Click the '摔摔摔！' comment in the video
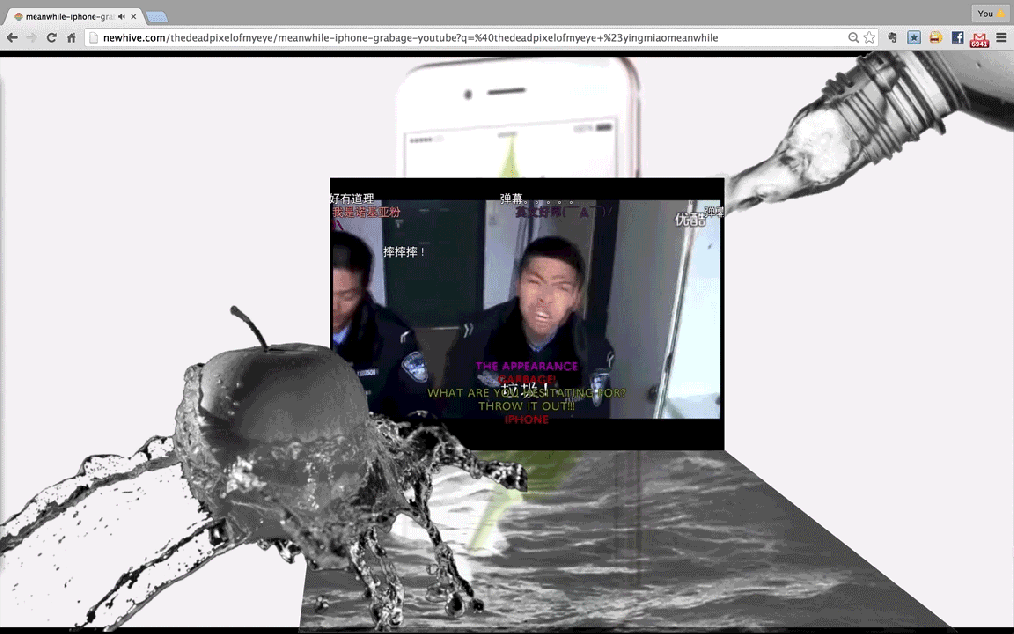Viewport: 1014px width, 634px height. tap(404, 252)
